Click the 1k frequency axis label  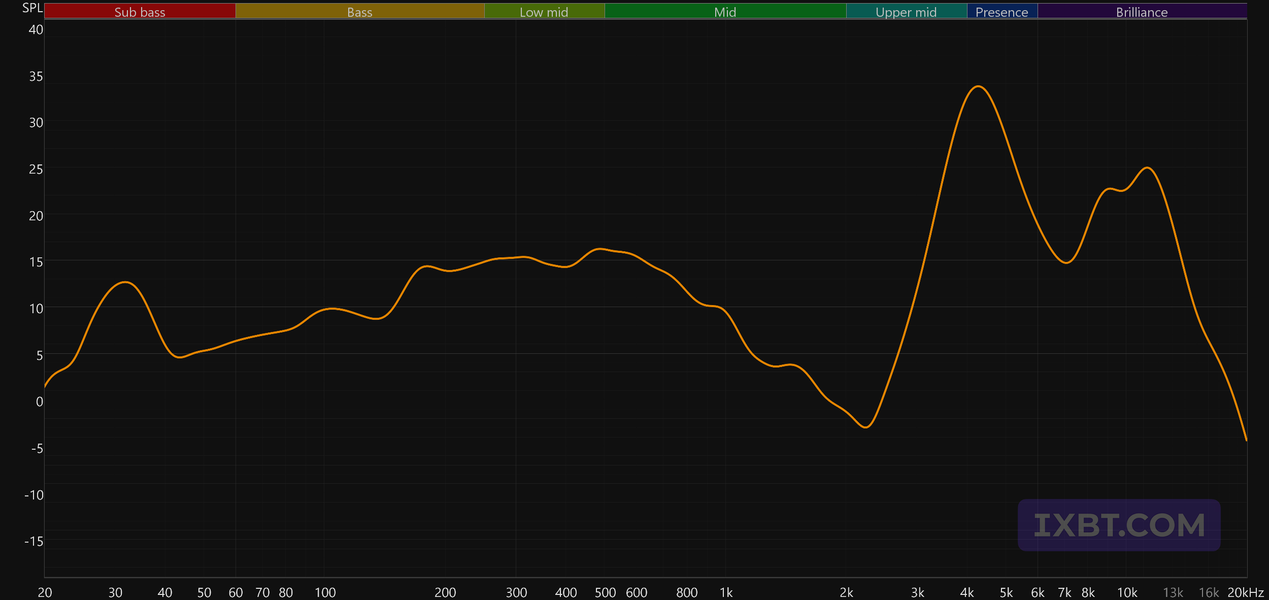tap(727, 592)
